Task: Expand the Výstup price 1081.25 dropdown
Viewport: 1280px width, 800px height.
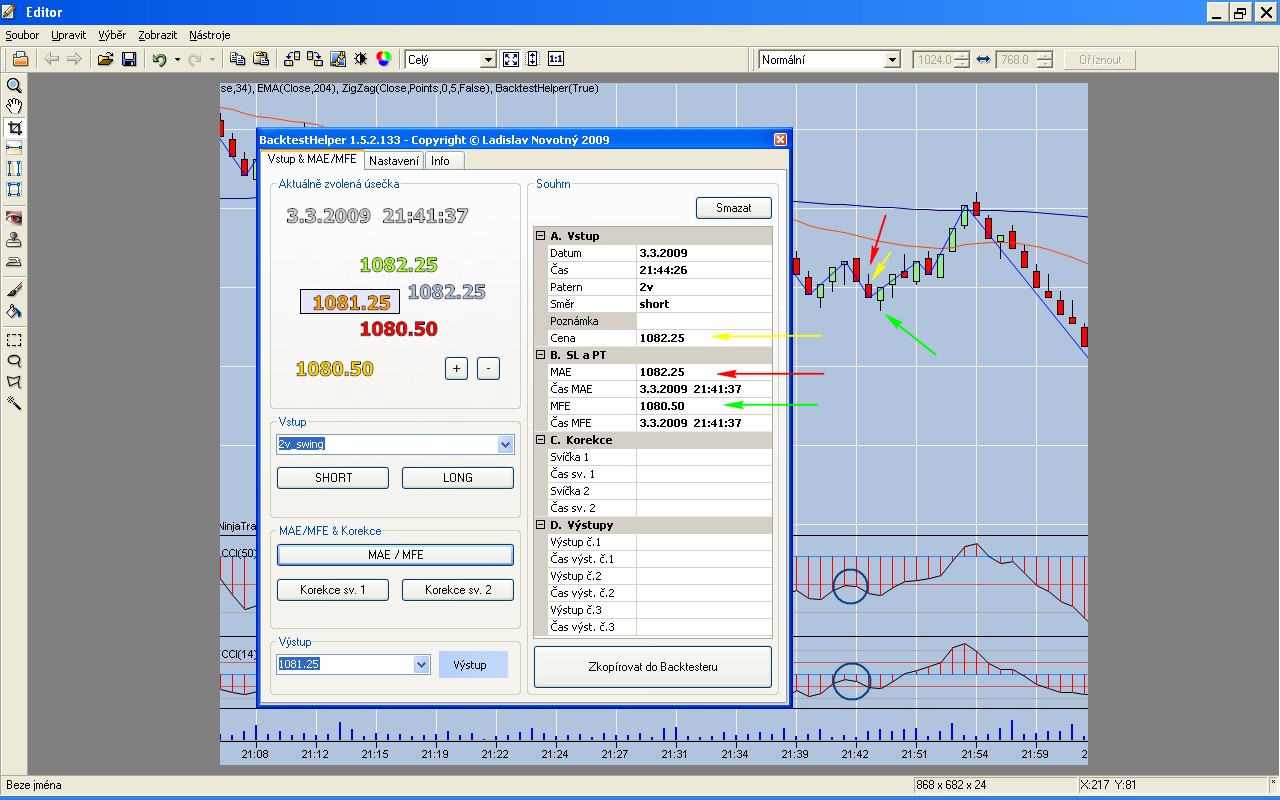Action: pos(420,665)
